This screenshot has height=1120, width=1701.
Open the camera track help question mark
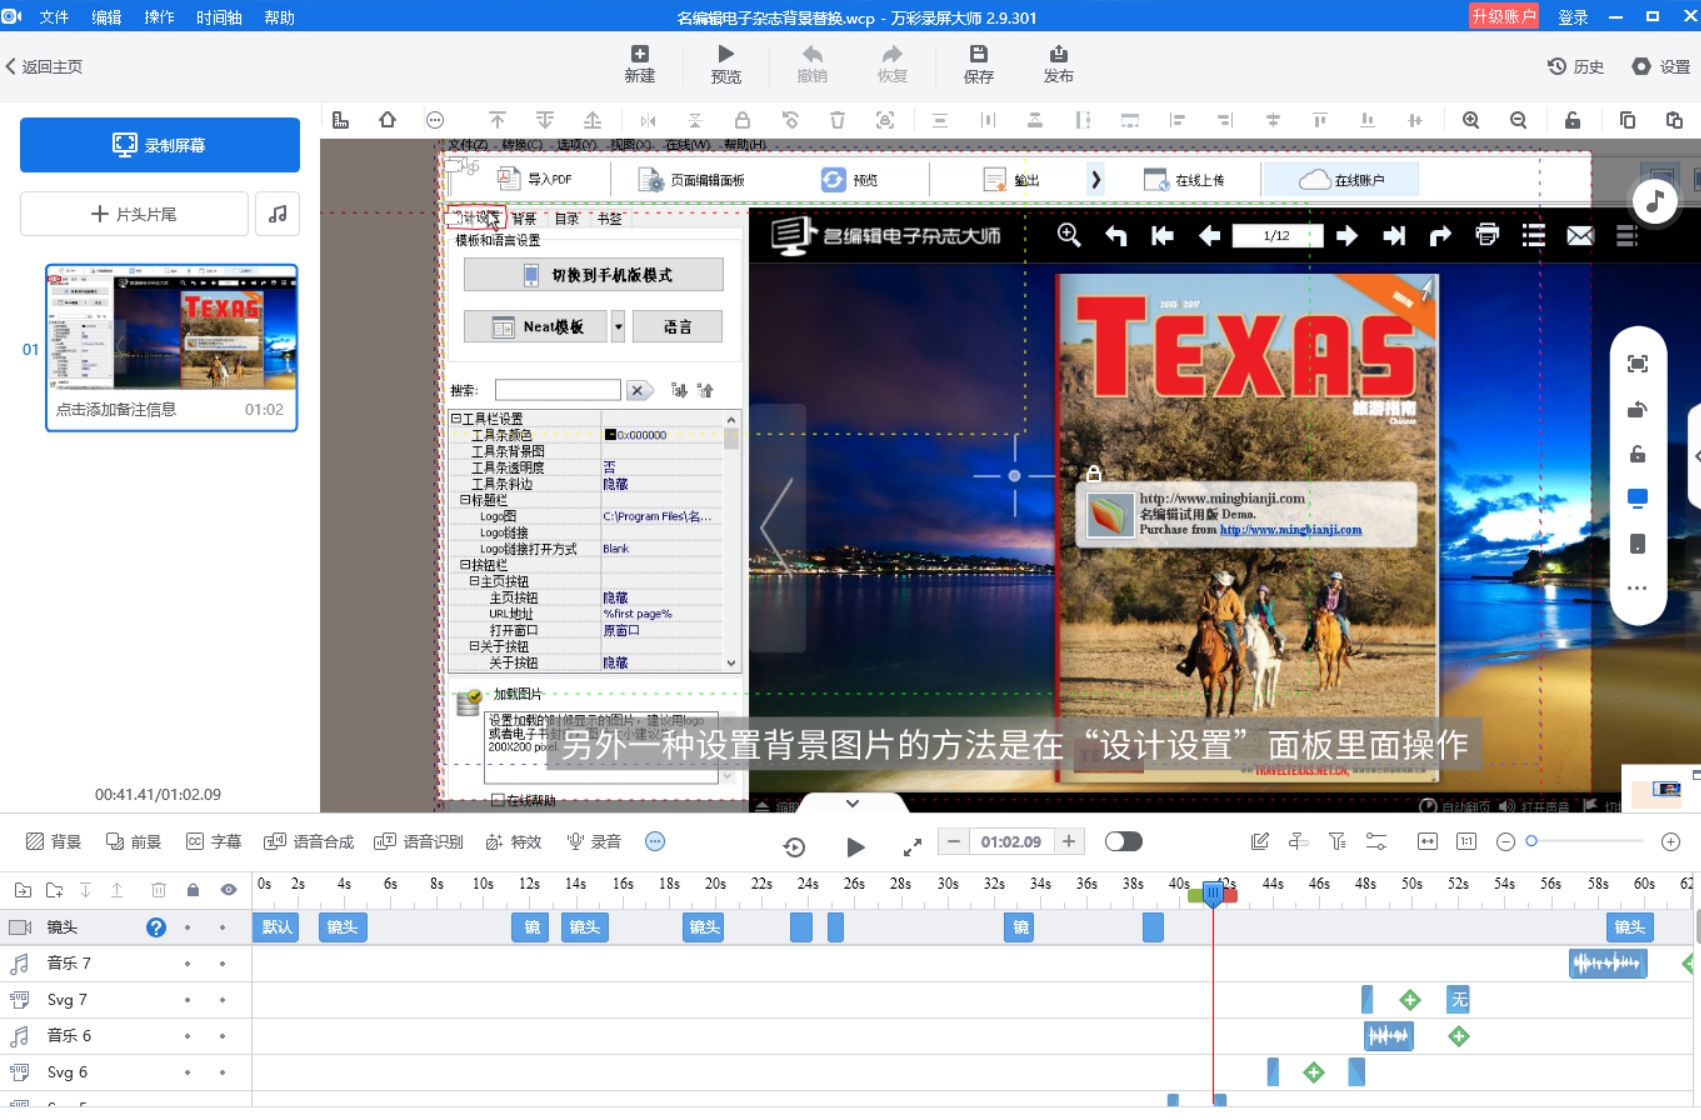(156, 927)
